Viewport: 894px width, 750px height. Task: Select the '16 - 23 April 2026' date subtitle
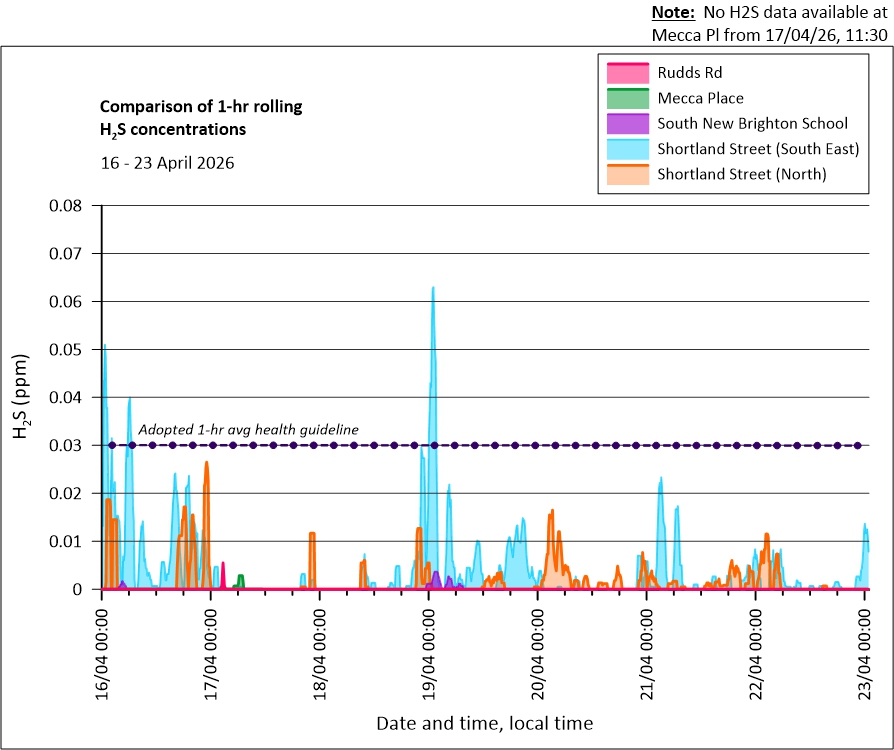tap(167, 163)
